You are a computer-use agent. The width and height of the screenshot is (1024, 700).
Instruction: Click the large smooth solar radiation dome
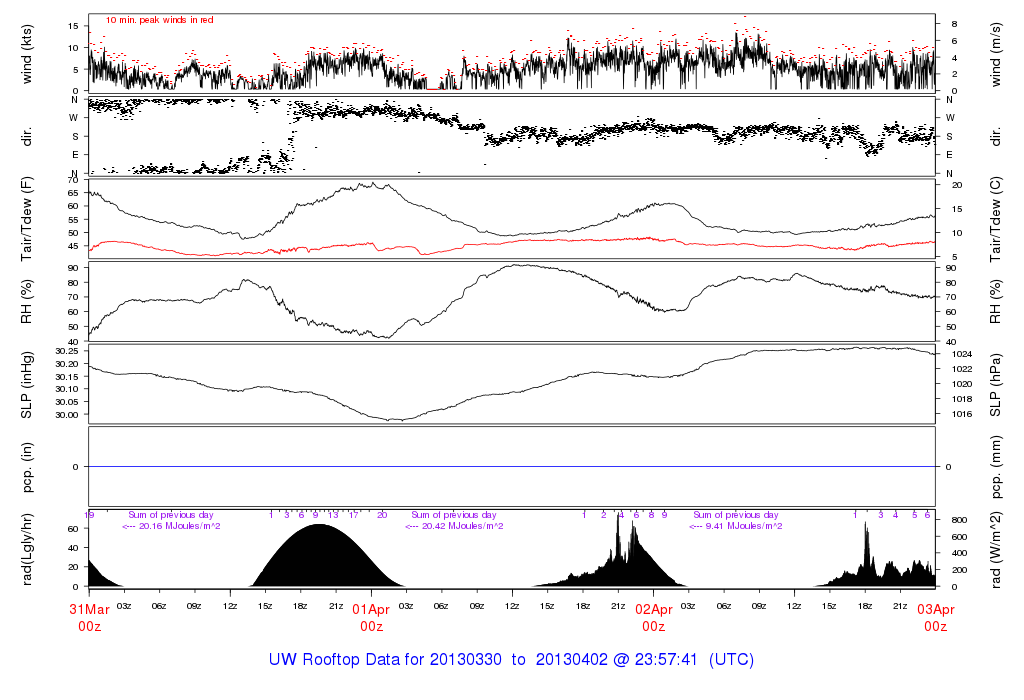[x=320, y=560]
